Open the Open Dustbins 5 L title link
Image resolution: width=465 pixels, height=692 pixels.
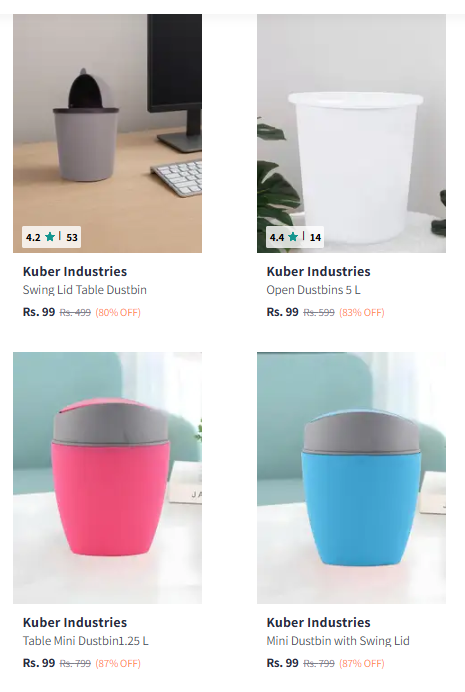point(313,290)
